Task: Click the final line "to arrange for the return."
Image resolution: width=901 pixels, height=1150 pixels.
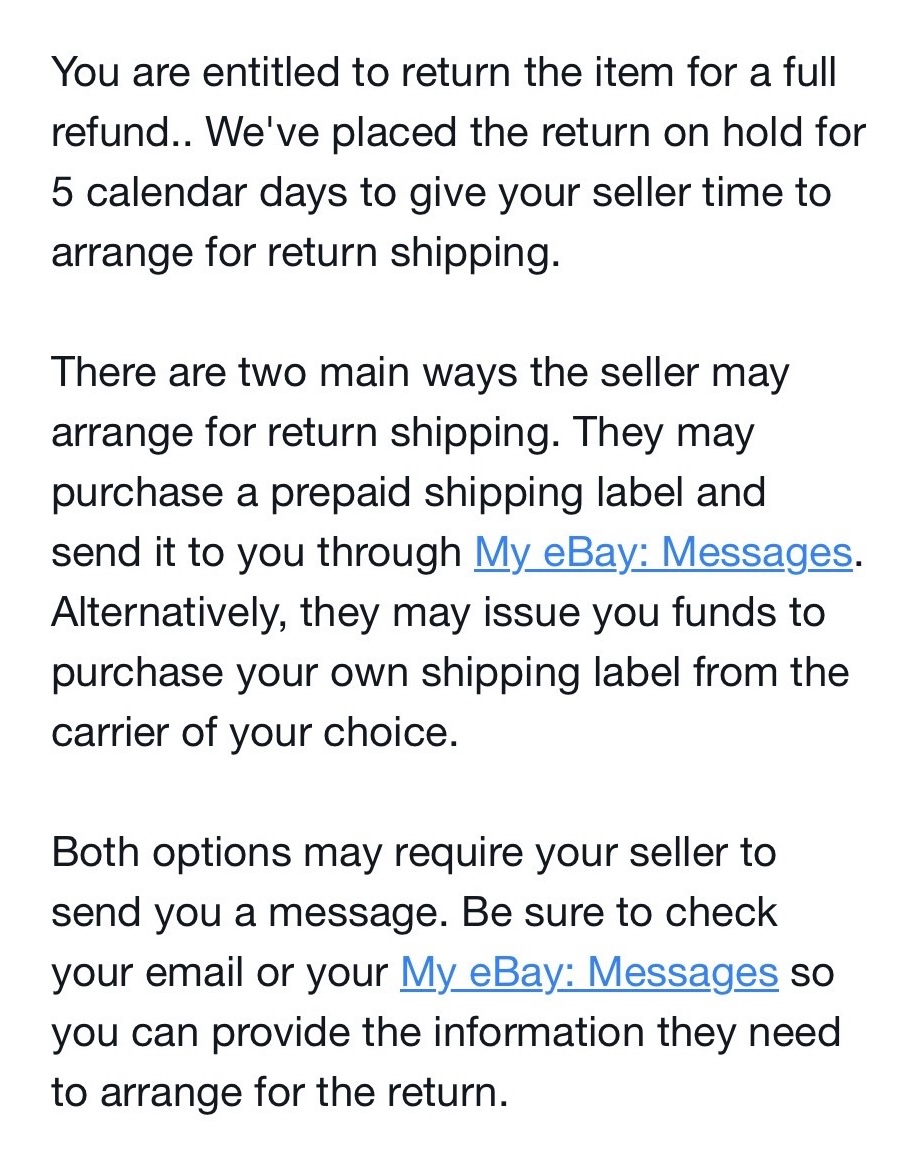Action: click(279, 1092)
